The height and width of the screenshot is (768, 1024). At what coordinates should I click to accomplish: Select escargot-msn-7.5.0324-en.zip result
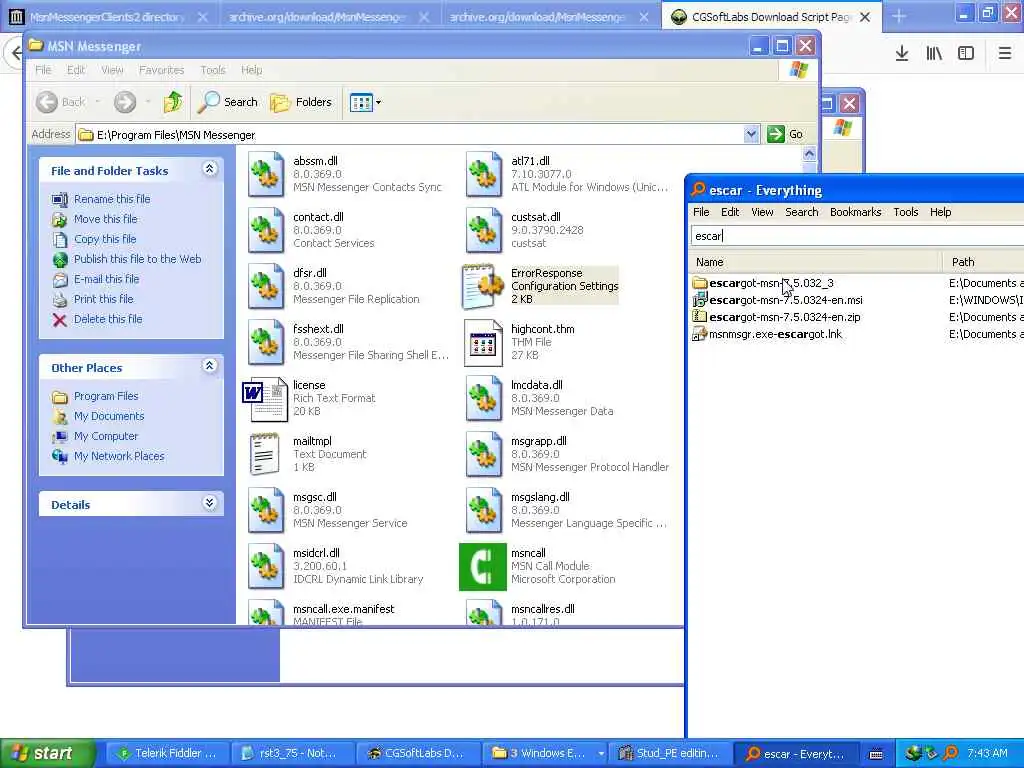[x=784, y=317]
